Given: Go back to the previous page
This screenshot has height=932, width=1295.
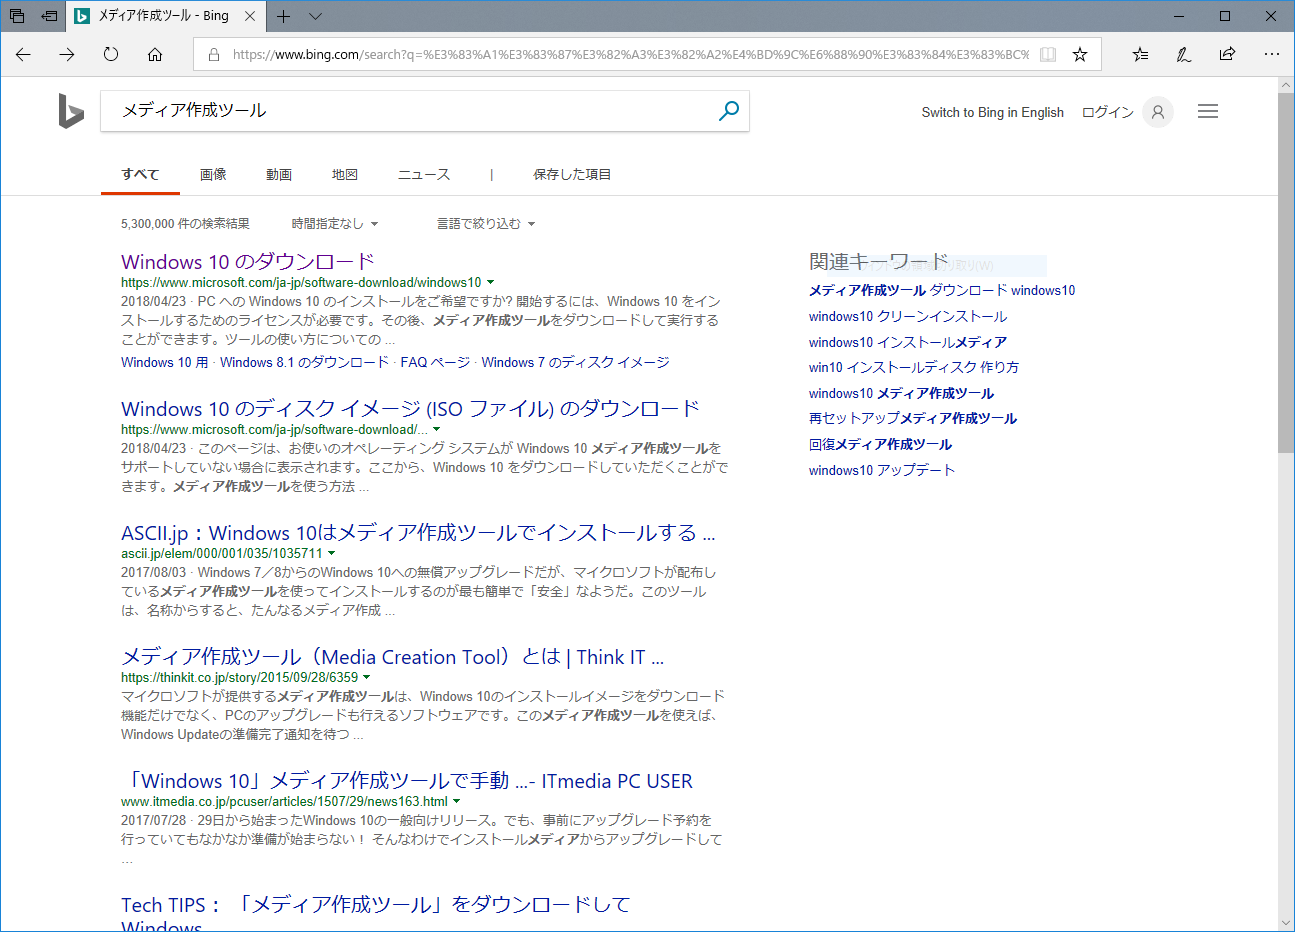Looking at the screenshot, I should 23,54.
